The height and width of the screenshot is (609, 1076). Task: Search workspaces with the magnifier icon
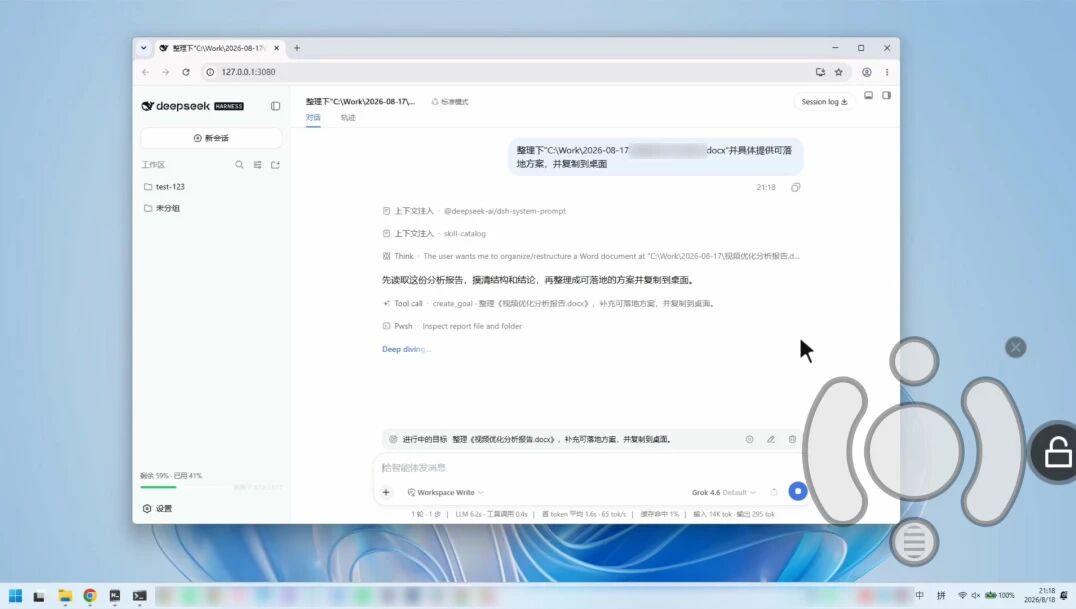pos(239,165)
